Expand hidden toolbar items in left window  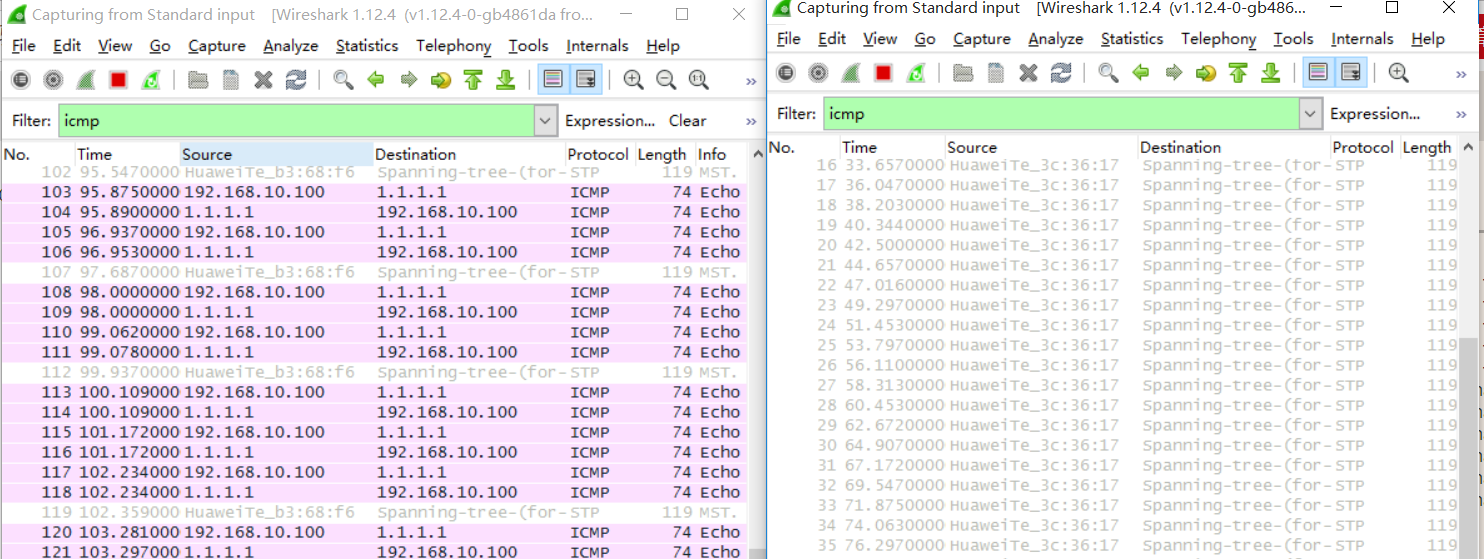[751, 81]
